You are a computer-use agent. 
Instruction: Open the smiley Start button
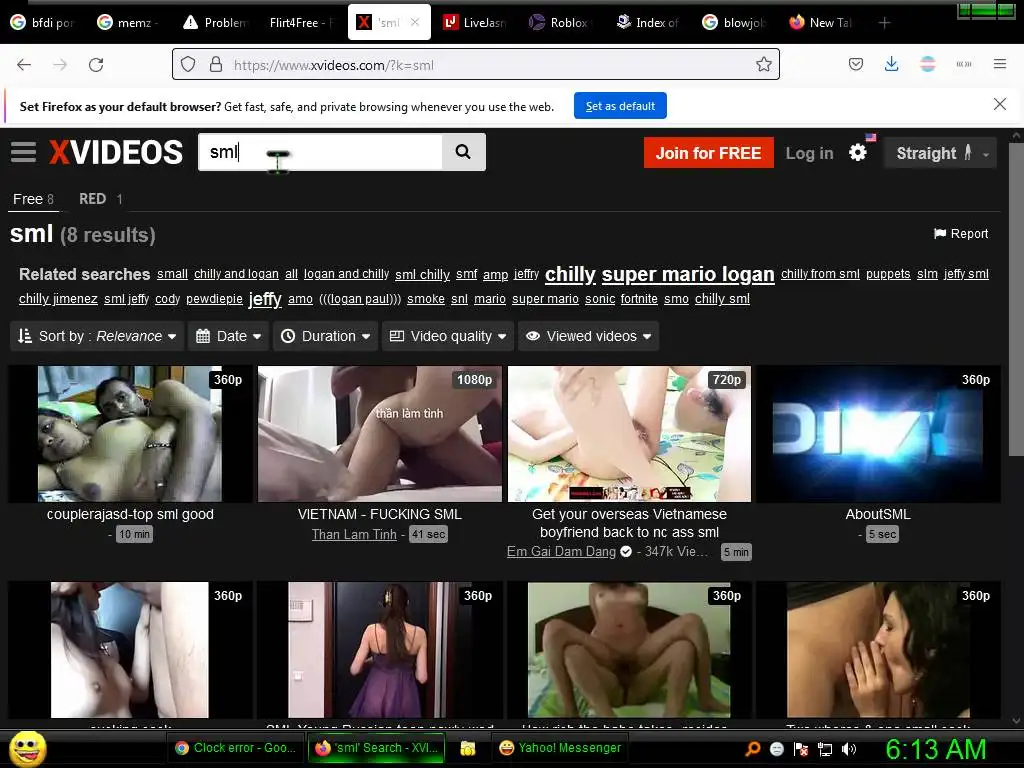27,749
